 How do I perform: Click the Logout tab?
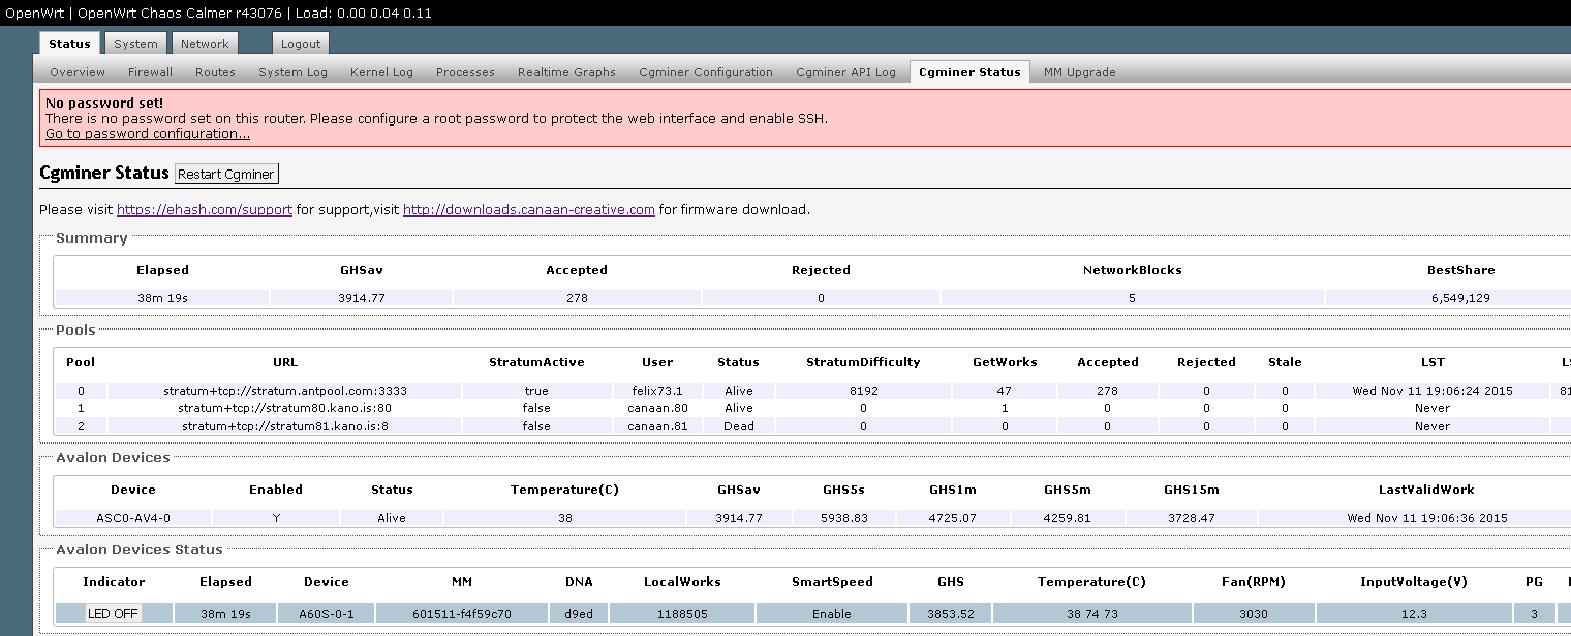[300, 44]
